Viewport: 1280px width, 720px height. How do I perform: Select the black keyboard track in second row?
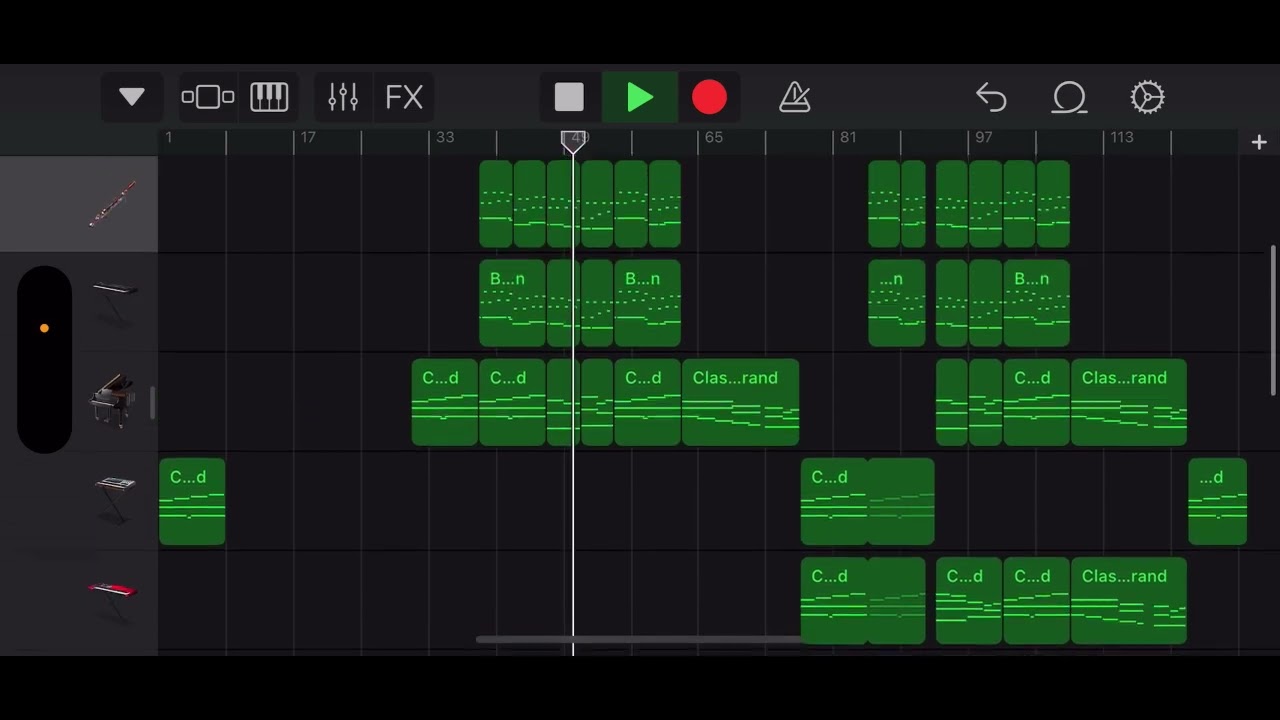[115, 303]
